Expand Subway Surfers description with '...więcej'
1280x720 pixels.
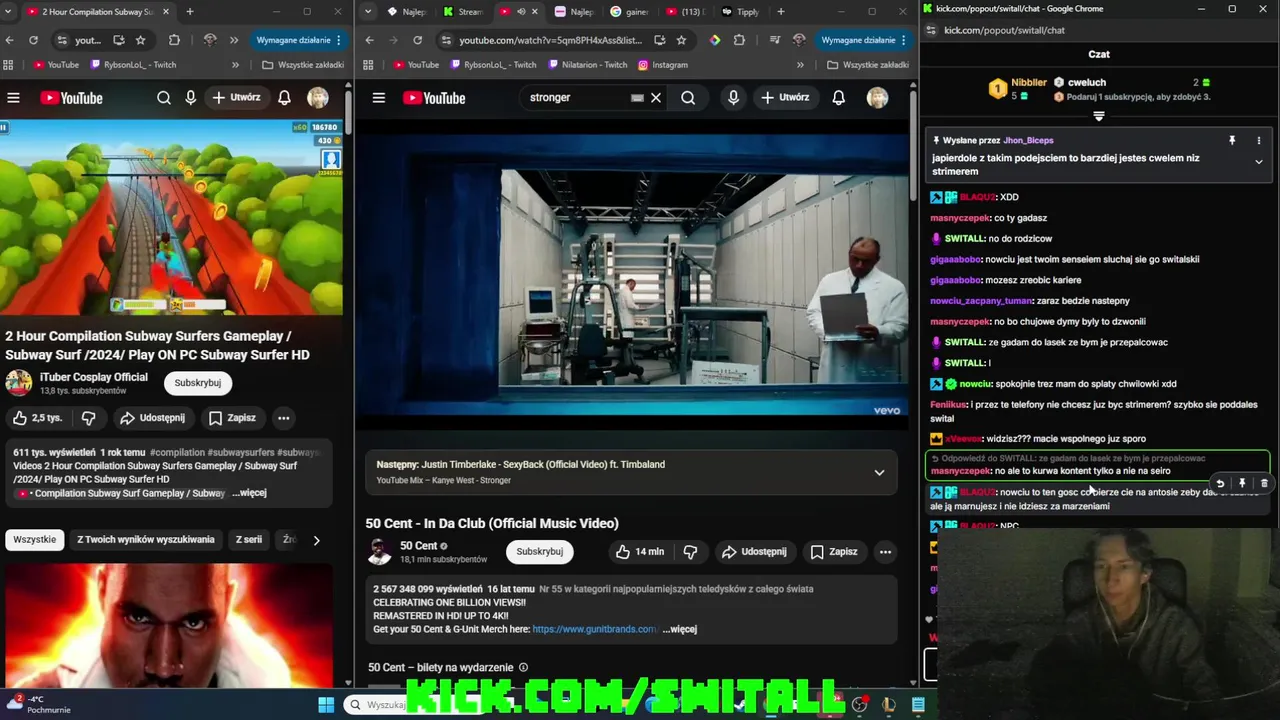coord(249,493)
